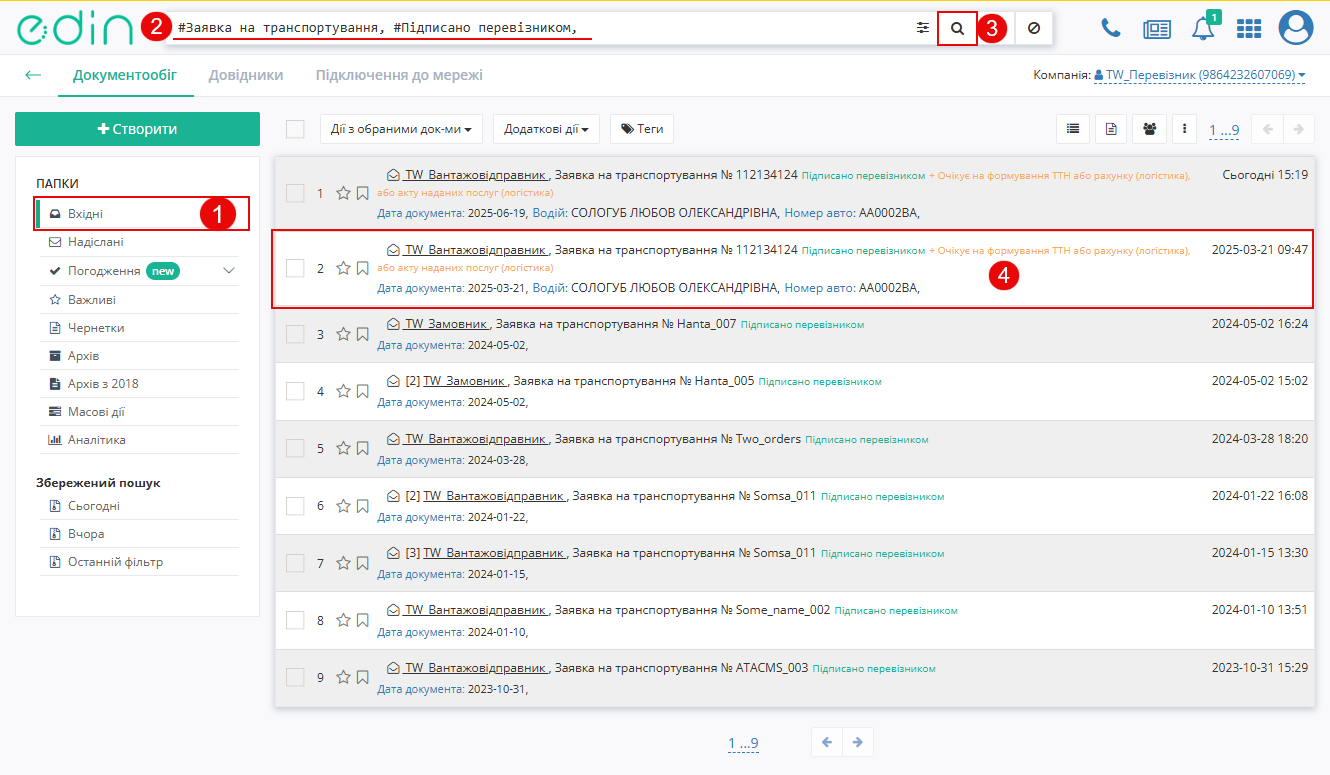Open sender link TW_Замовник in Hanta_007 row
The image size is (1330, 775).
[x=447, y=324]
